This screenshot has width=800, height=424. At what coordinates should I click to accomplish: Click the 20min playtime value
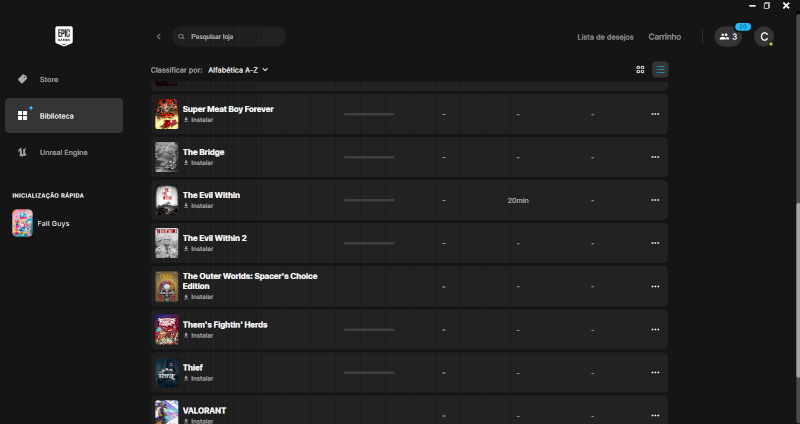518,201
